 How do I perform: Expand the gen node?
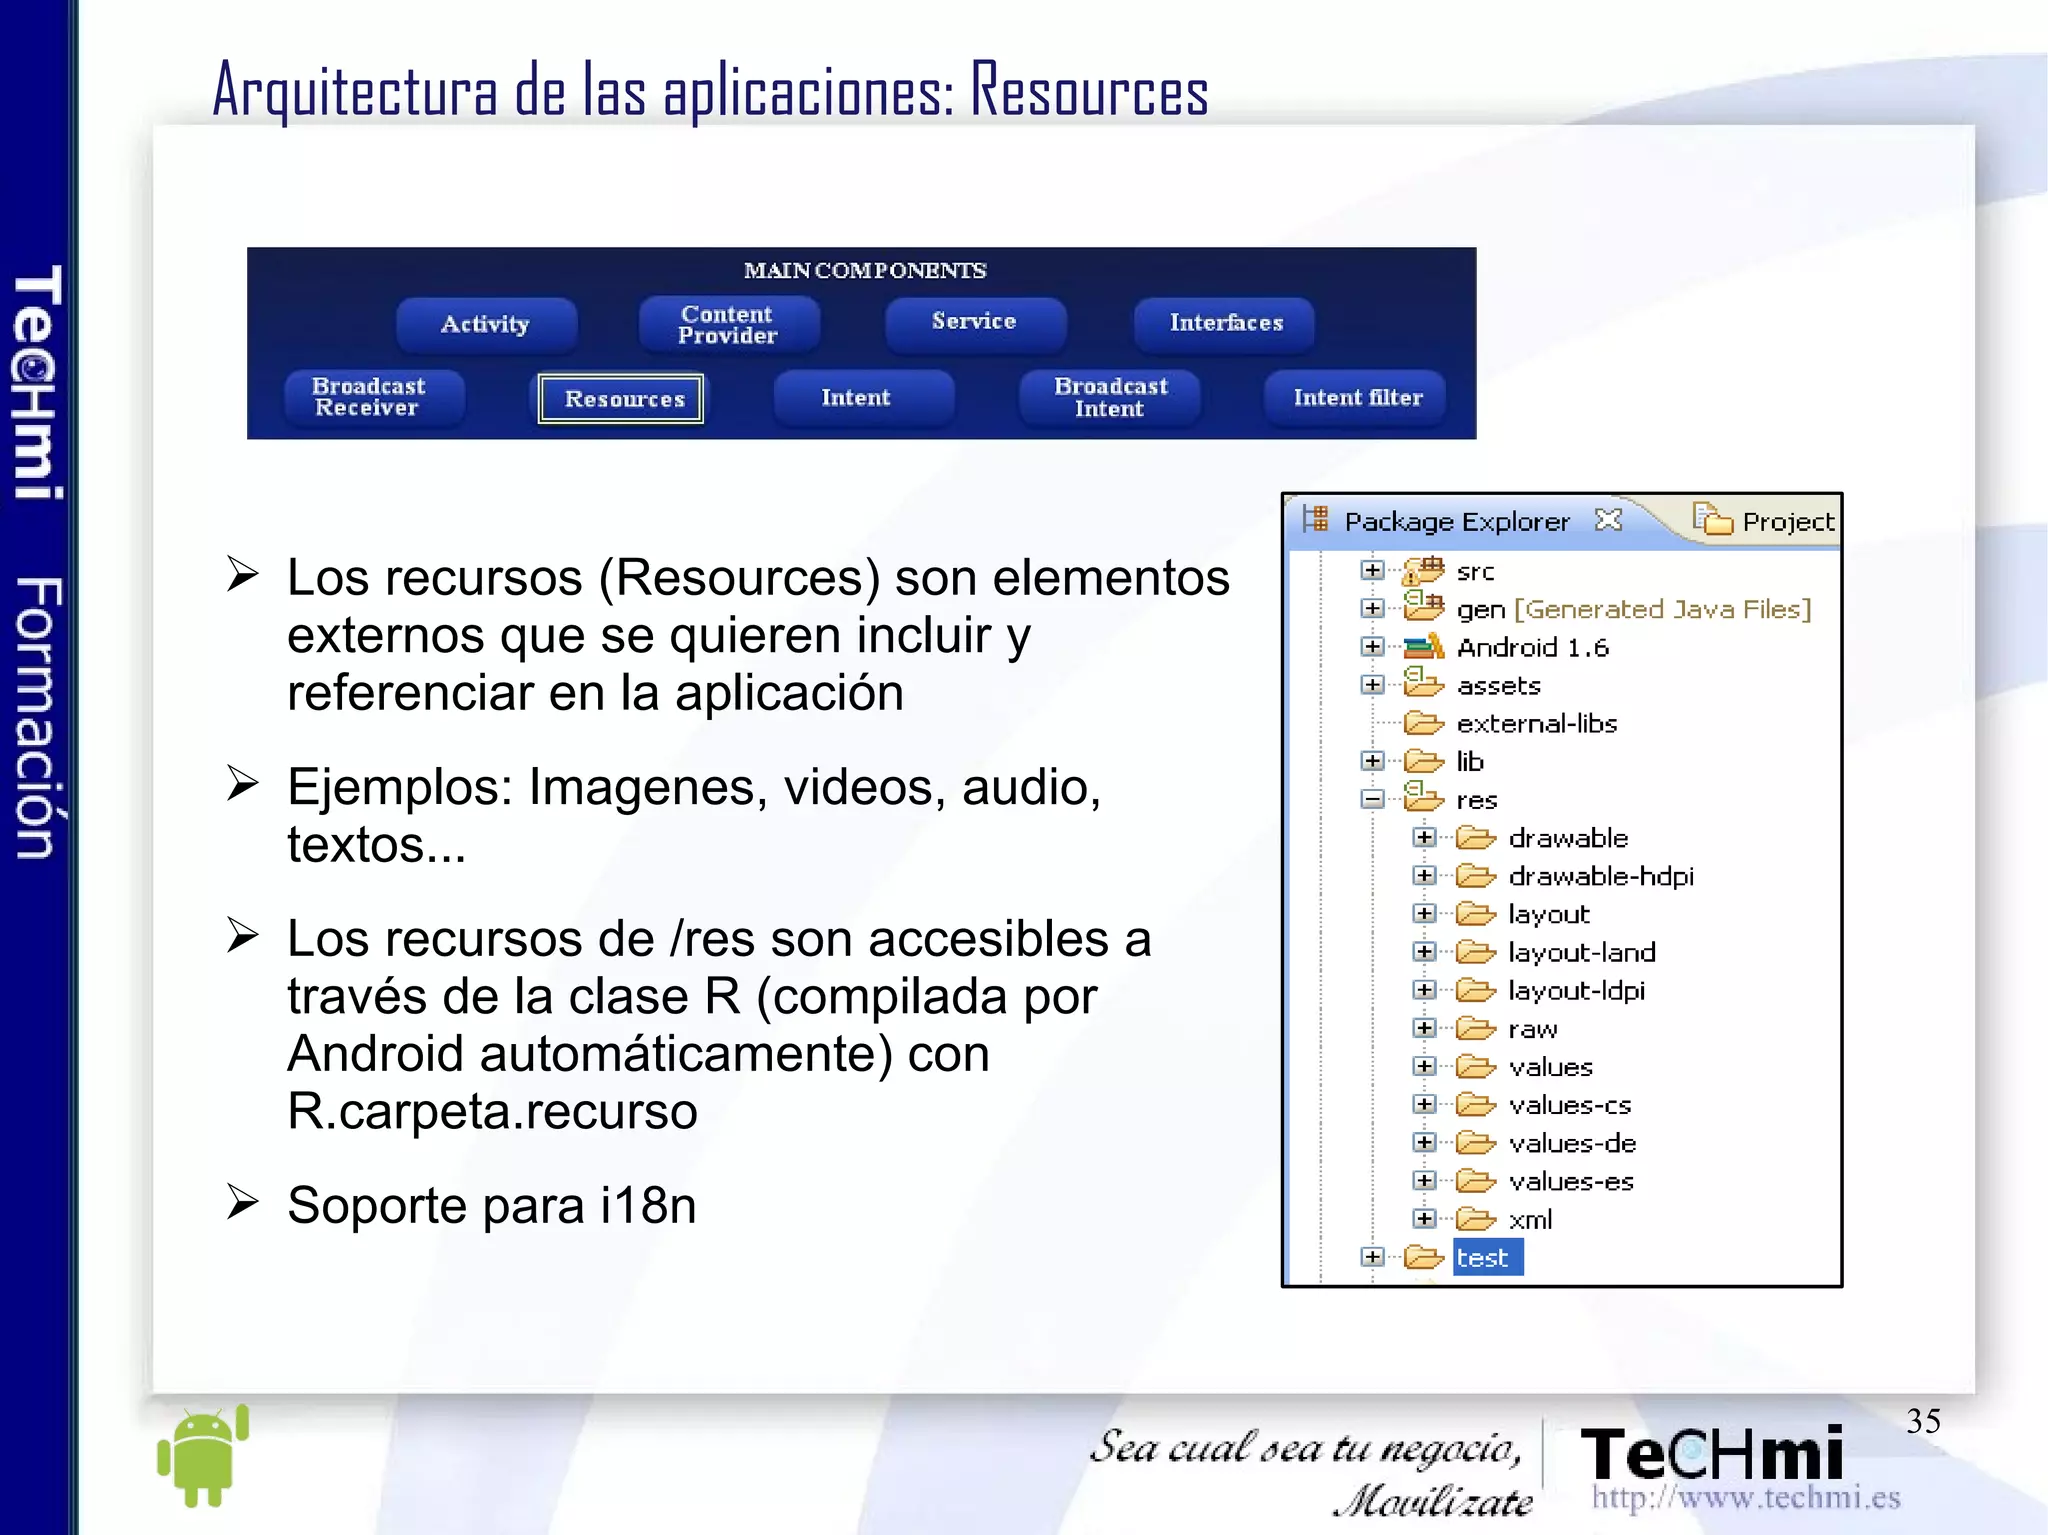pos(1372,608)
